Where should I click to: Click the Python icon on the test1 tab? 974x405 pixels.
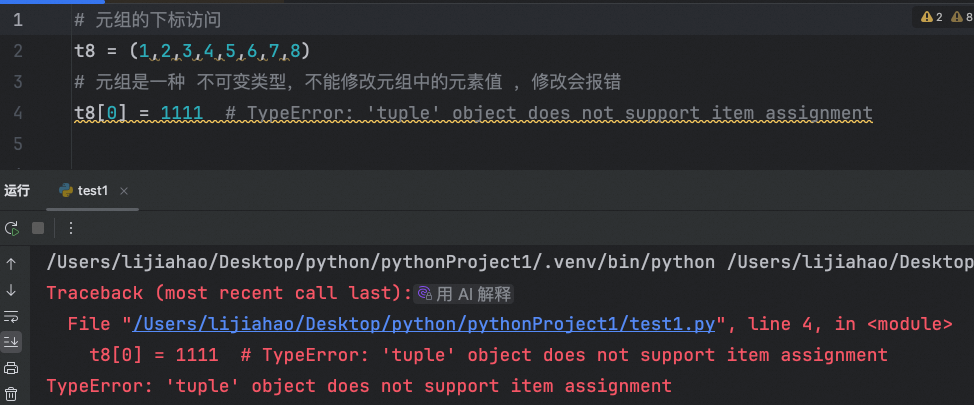pyautogui.click(x=66, y=191)
